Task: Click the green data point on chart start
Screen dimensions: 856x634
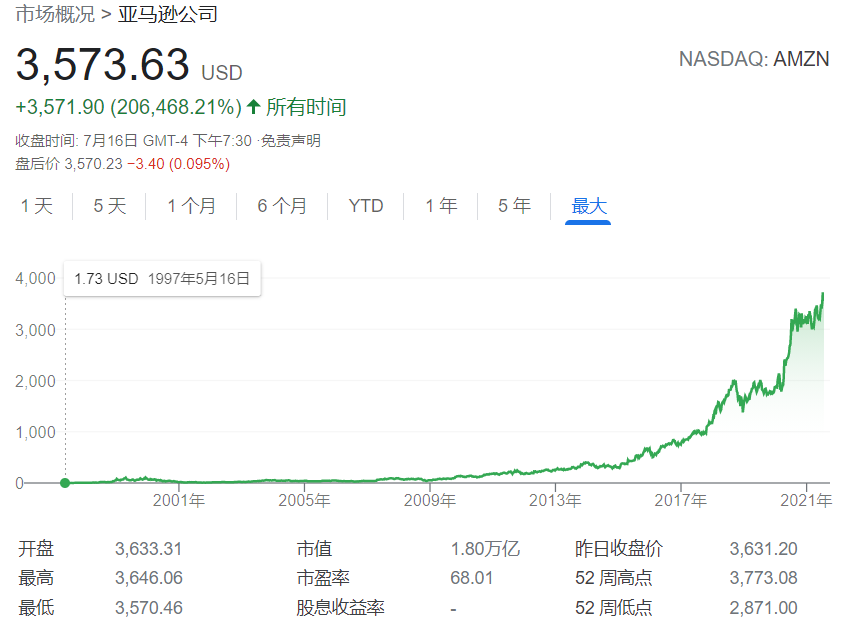Action: tap(65, 483)
